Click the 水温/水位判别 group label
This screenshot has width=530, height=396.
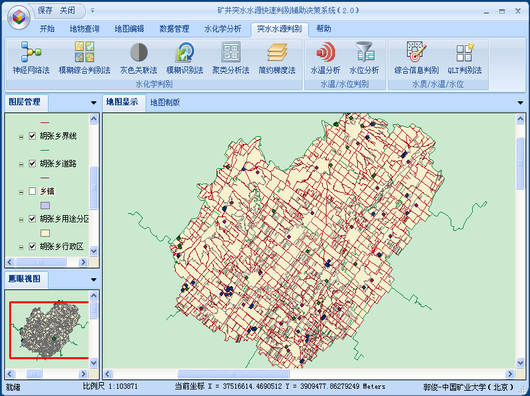pos(344,84)
